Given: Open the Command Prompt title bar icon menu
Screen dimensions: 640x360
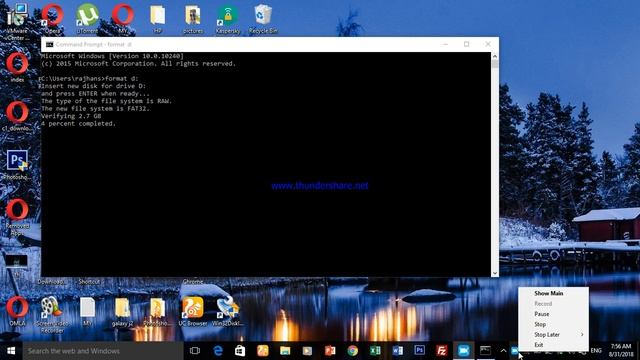Looking at the screenshot, I should [49, 44].
